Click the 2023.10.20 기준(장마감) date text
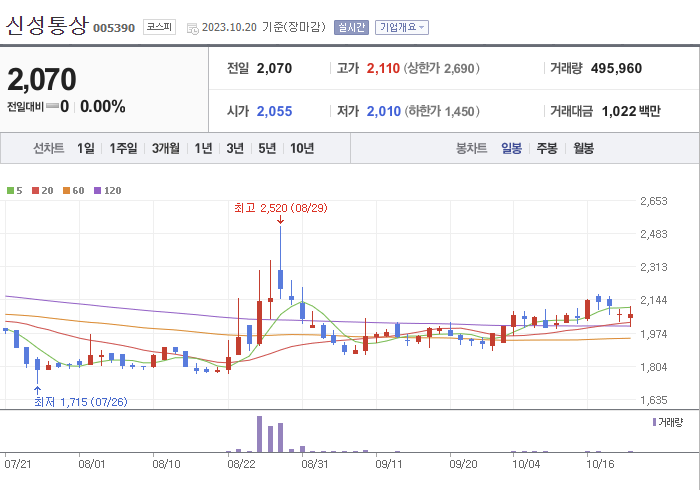The width and height of the screenshot is (700, 490). [x=263, y=27]
